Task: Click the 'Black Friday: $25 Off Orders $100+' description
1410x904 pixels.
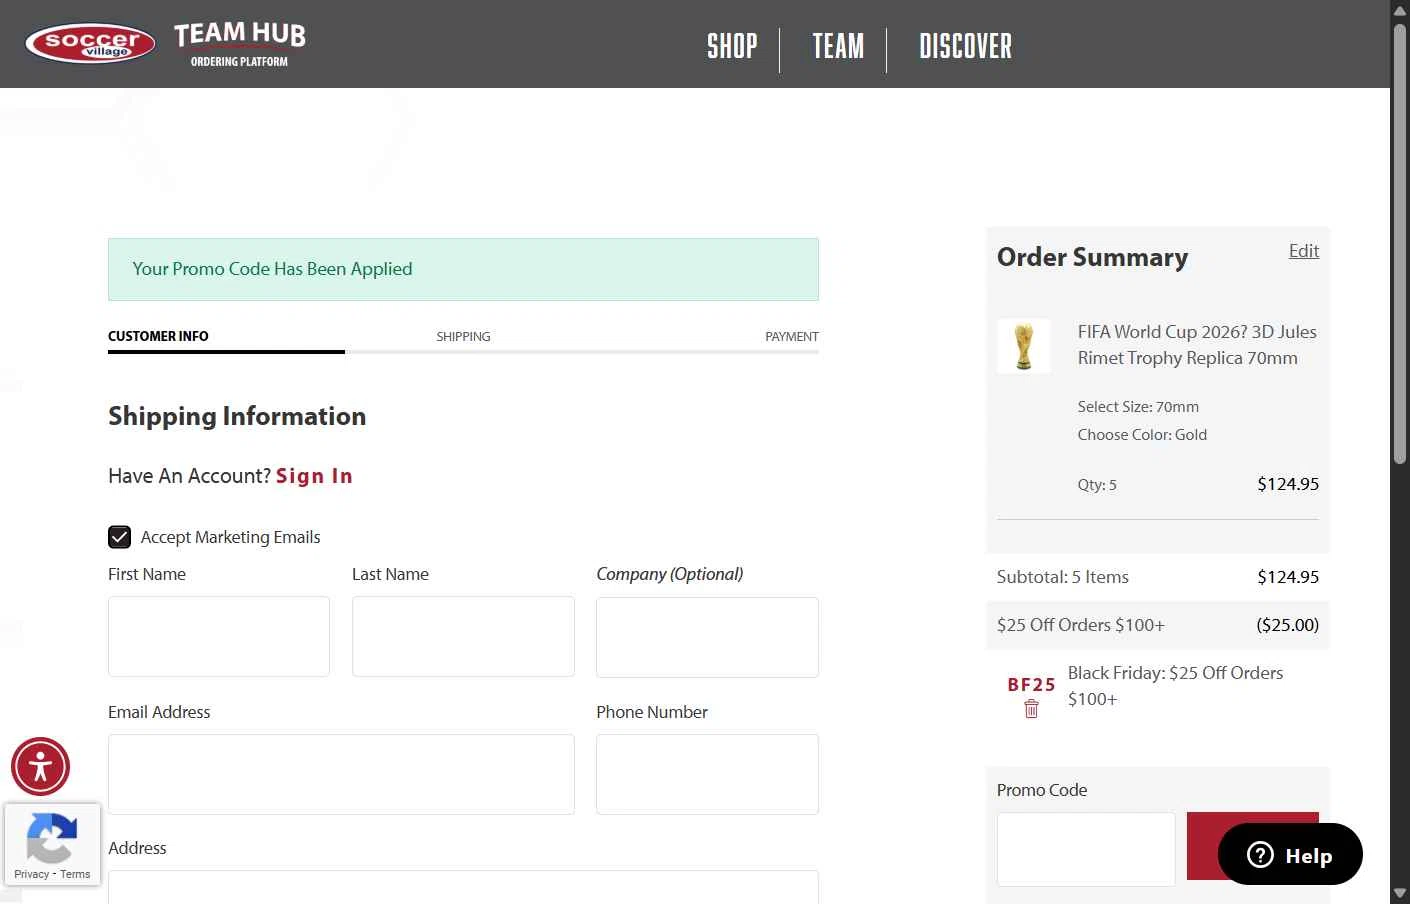Action: (1175, 686)
